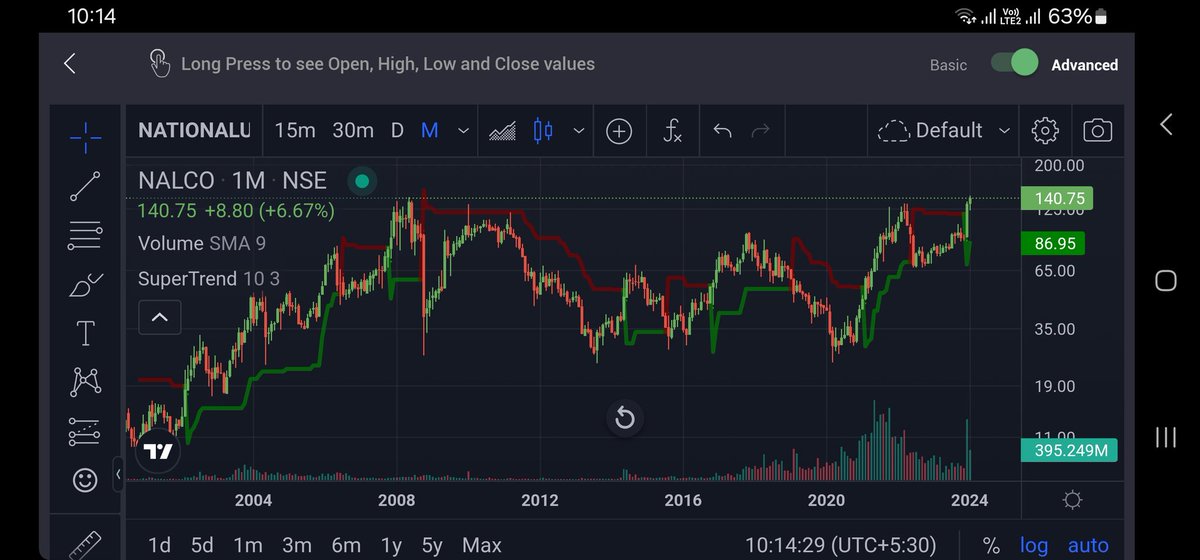Click the 86.95 SuperTrend value label
This screenshot has height=560, width=1200.
[1052, 243]
